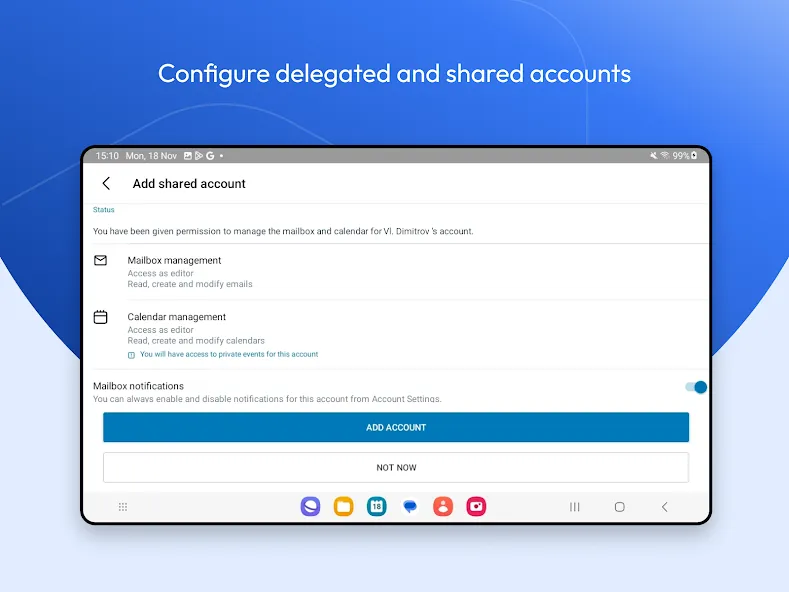Tap the info icon beside private events note
Viewport: 789px width, 592px height.
coord(131,355)
